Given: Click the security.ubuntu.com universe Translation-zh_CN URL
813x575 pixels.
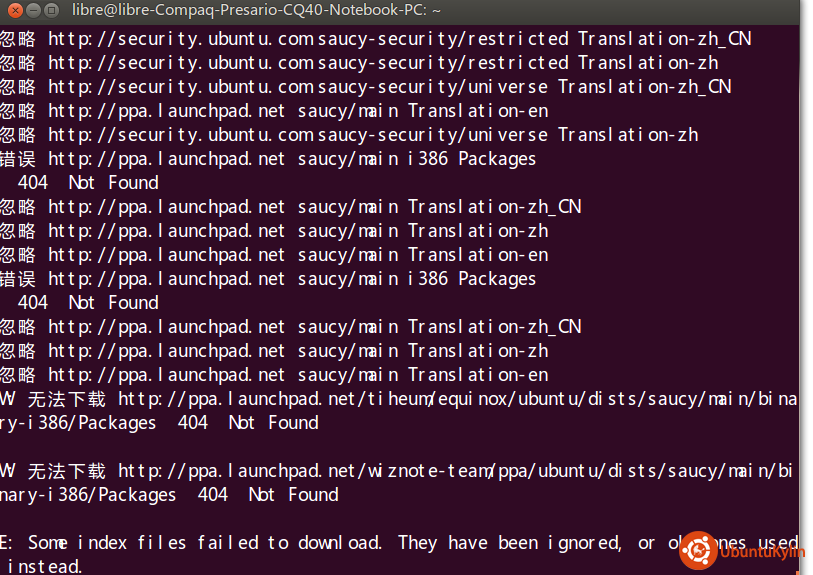Looking at the screenshot, I should 390,87.
